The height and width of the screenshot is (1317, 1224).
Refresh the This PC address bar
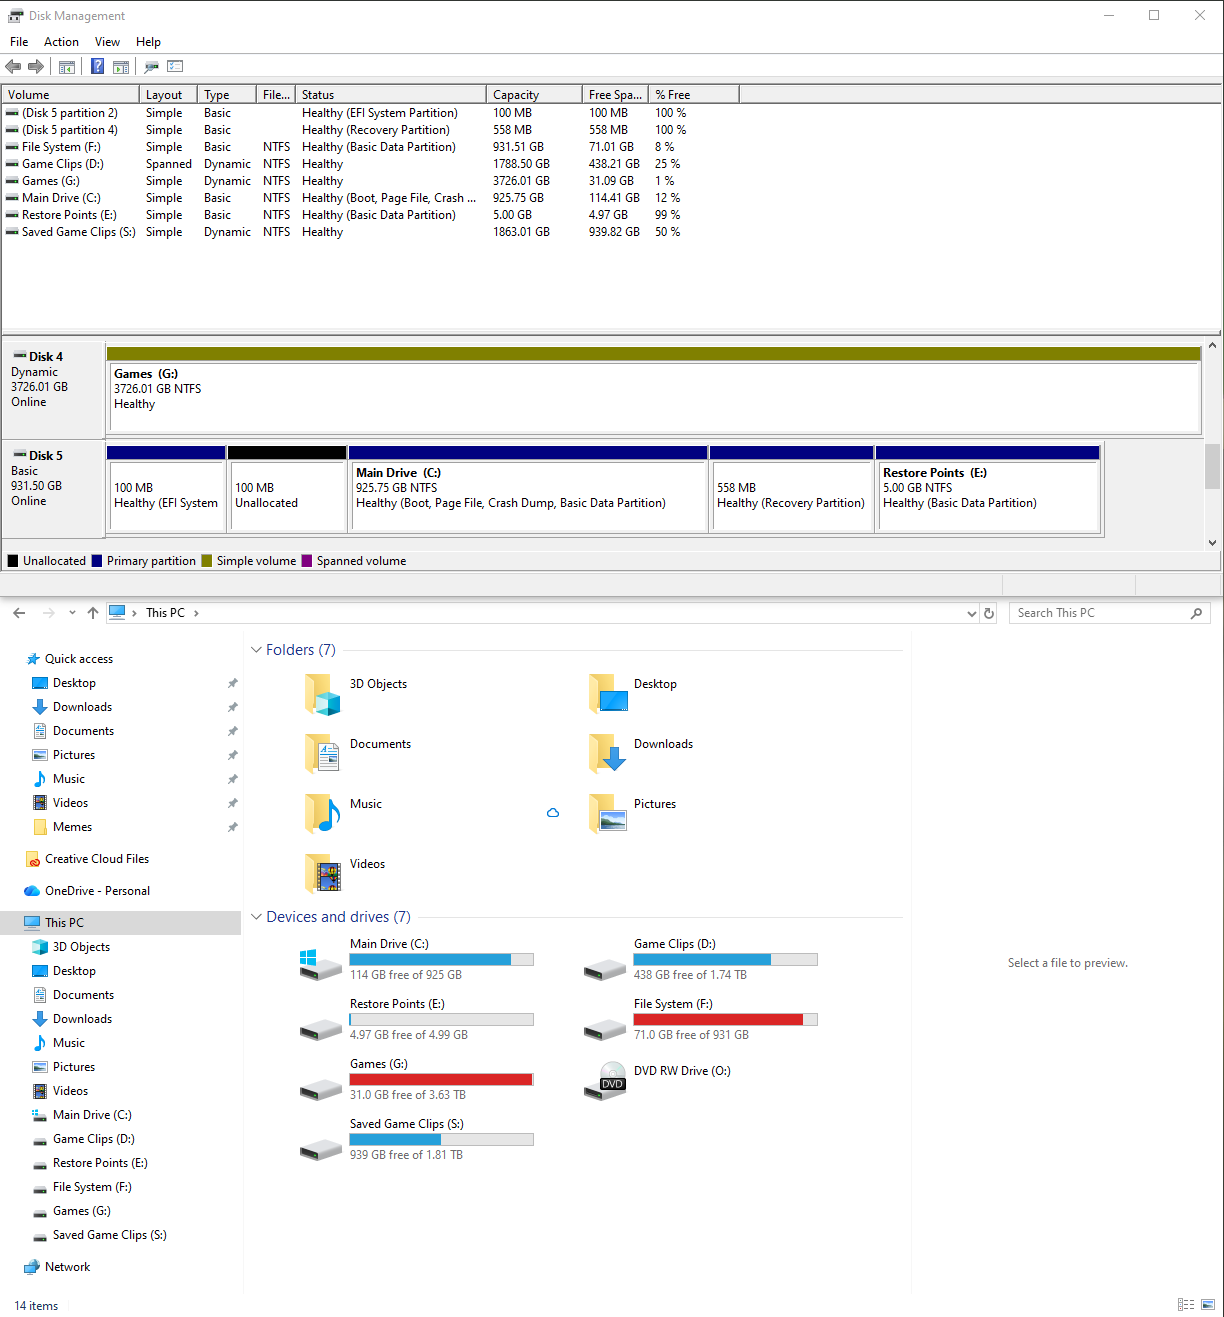coord(989,613)
